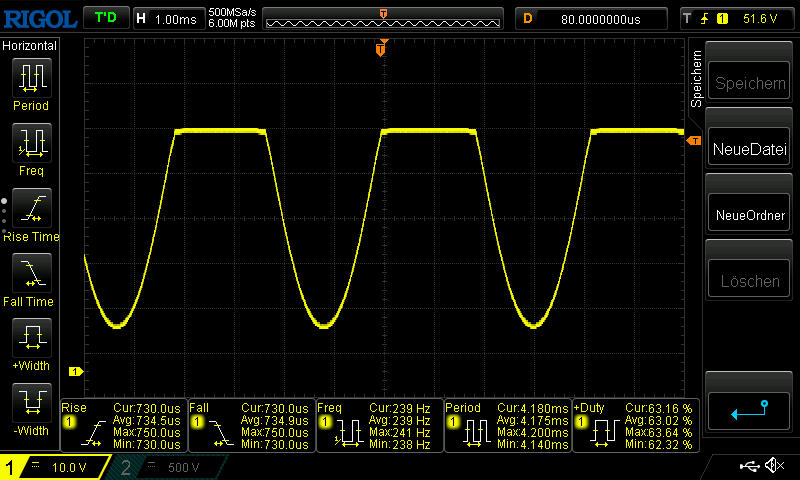The width and height of the screenshot is (800, 480).
Task: Select the Rise Time measurement icon
Action: [32, 208]
